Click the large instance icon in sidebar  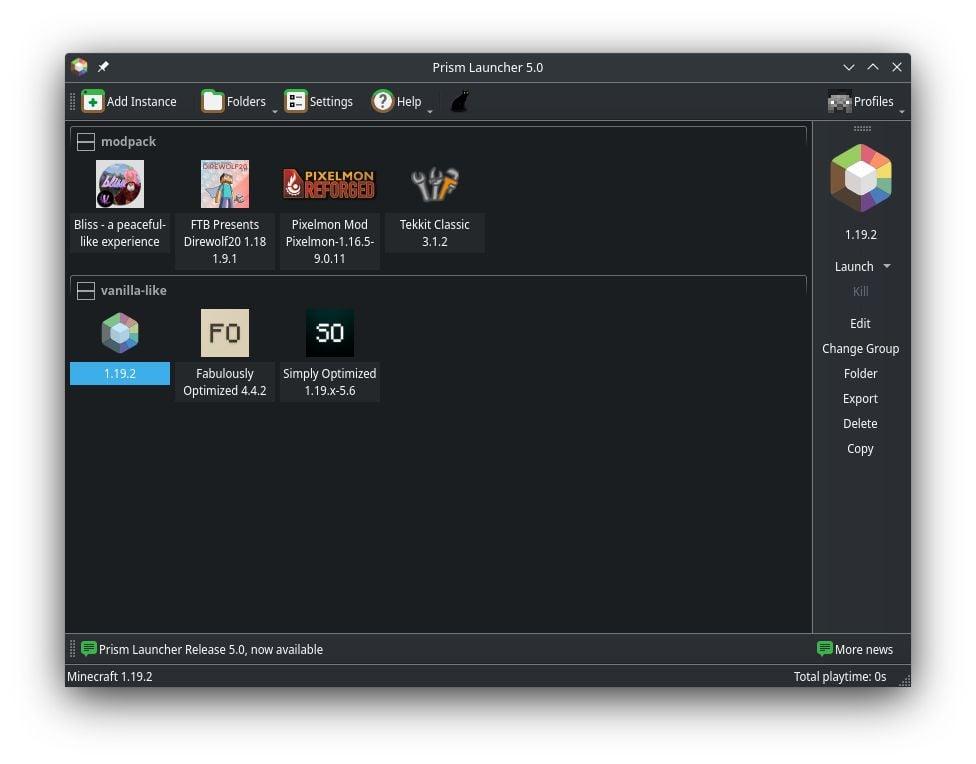point(861,179)
